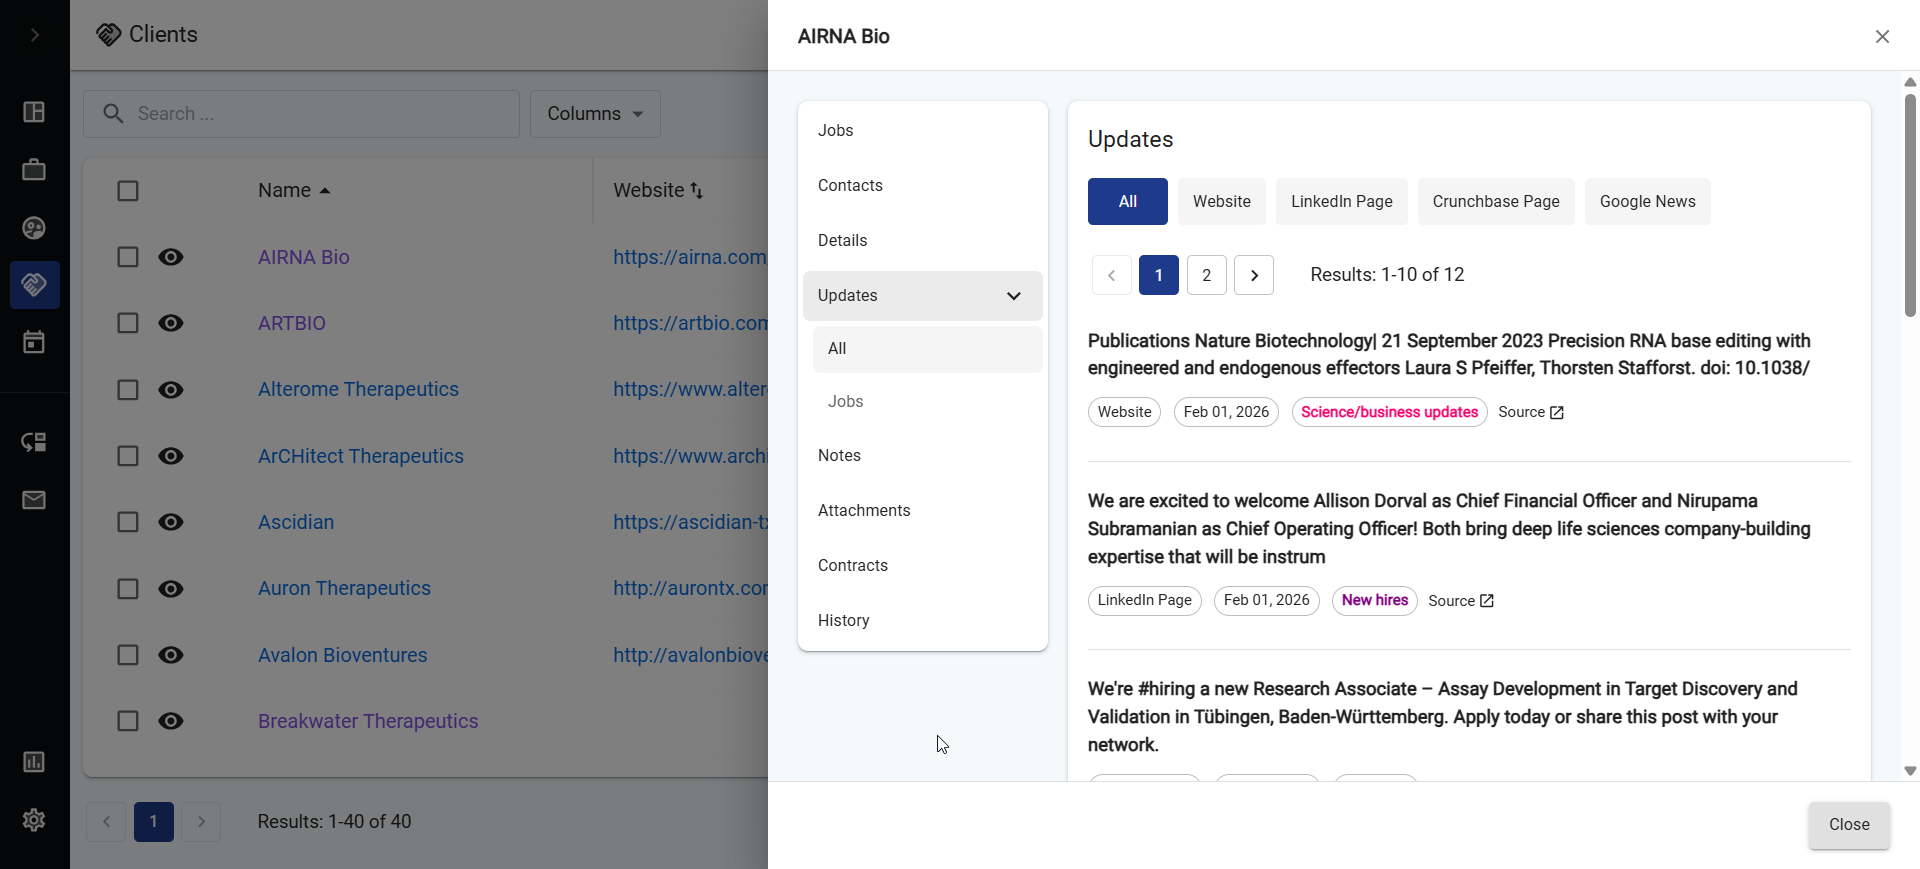This screenshot has height=869, width=1920.
Task: Toggle the select-all checkbox in table header
Action: pyautogui.click(x=128, y=191)
